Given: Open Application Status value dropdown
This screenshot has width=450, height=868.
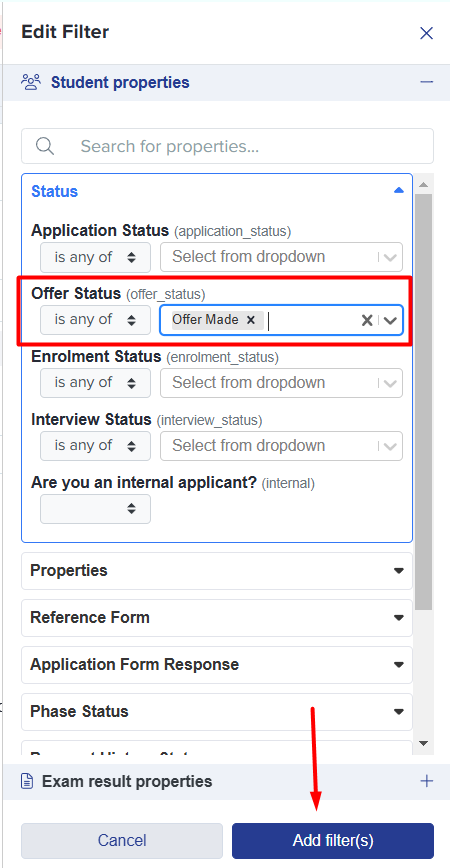Looking at the screenshot, I should (281, 257).
